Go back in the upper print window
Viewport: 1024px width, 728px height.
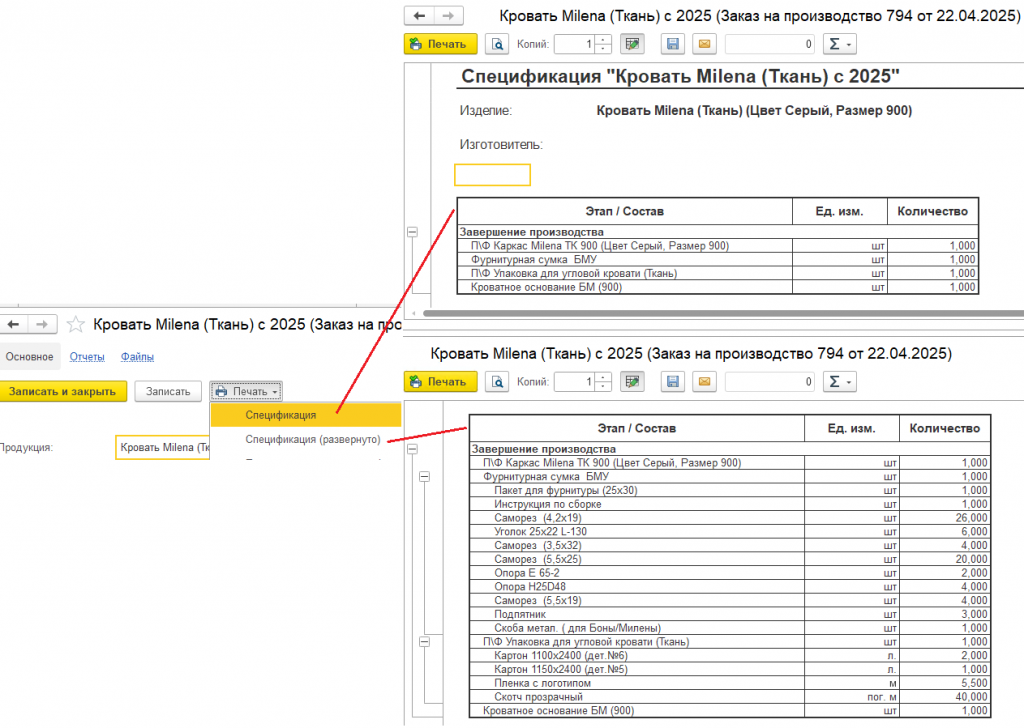[x=419, y=16]
